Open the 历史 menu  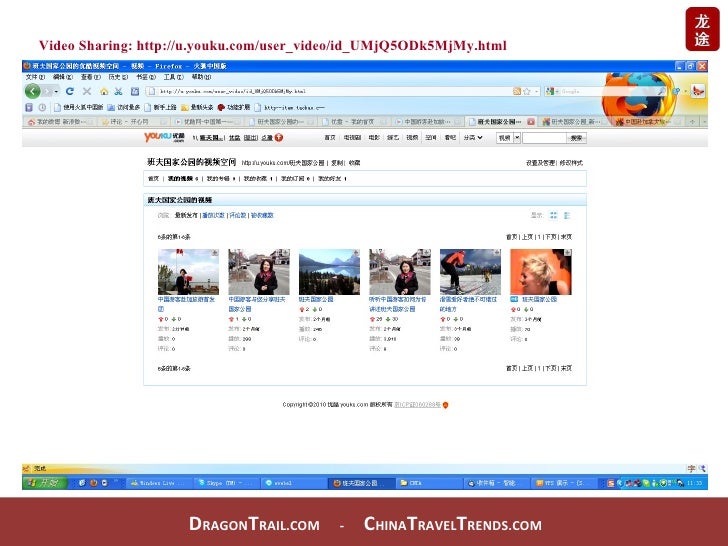118,77
